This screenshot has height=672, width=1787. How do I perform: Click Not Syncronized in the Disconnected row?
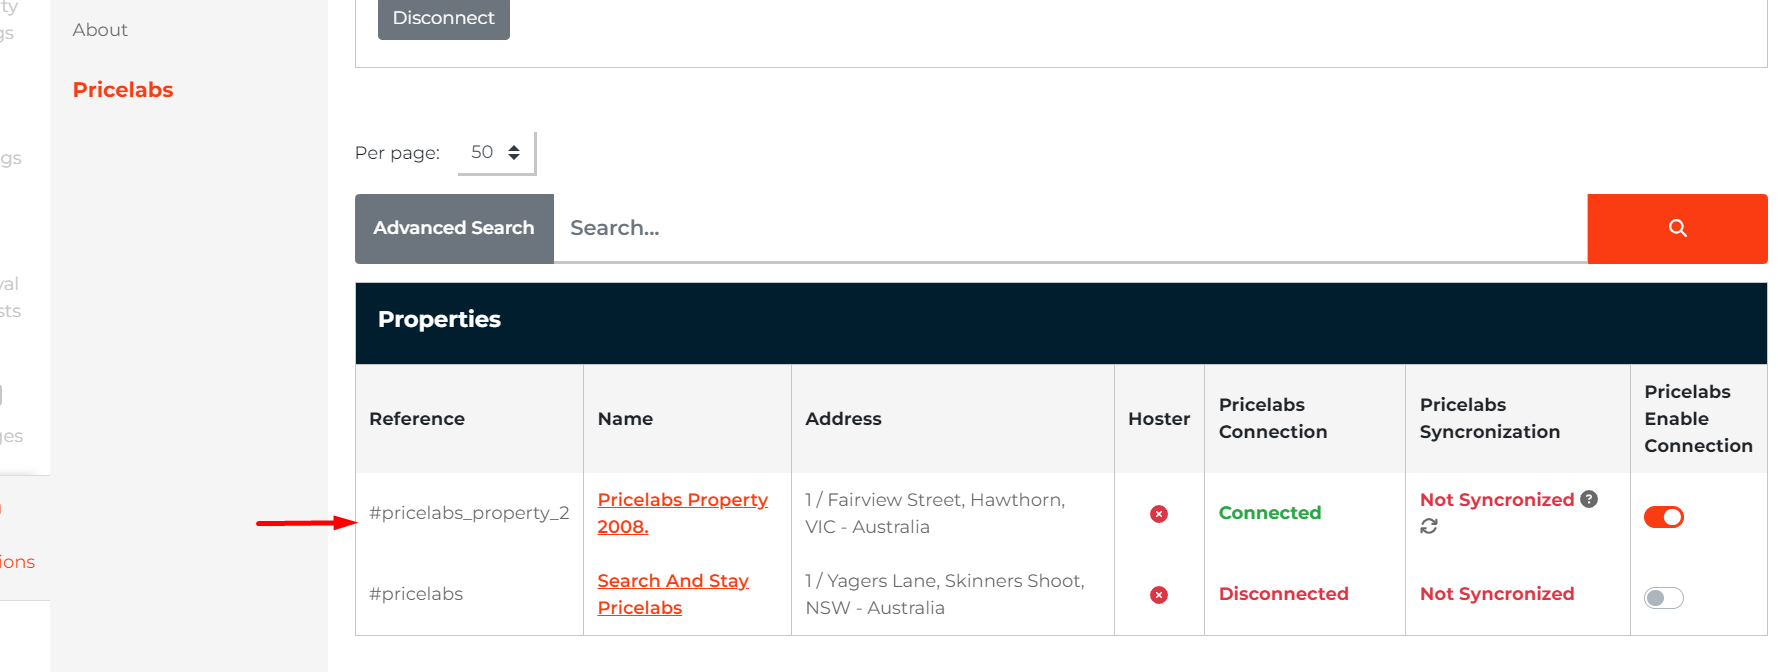[x=1497, y=594]
